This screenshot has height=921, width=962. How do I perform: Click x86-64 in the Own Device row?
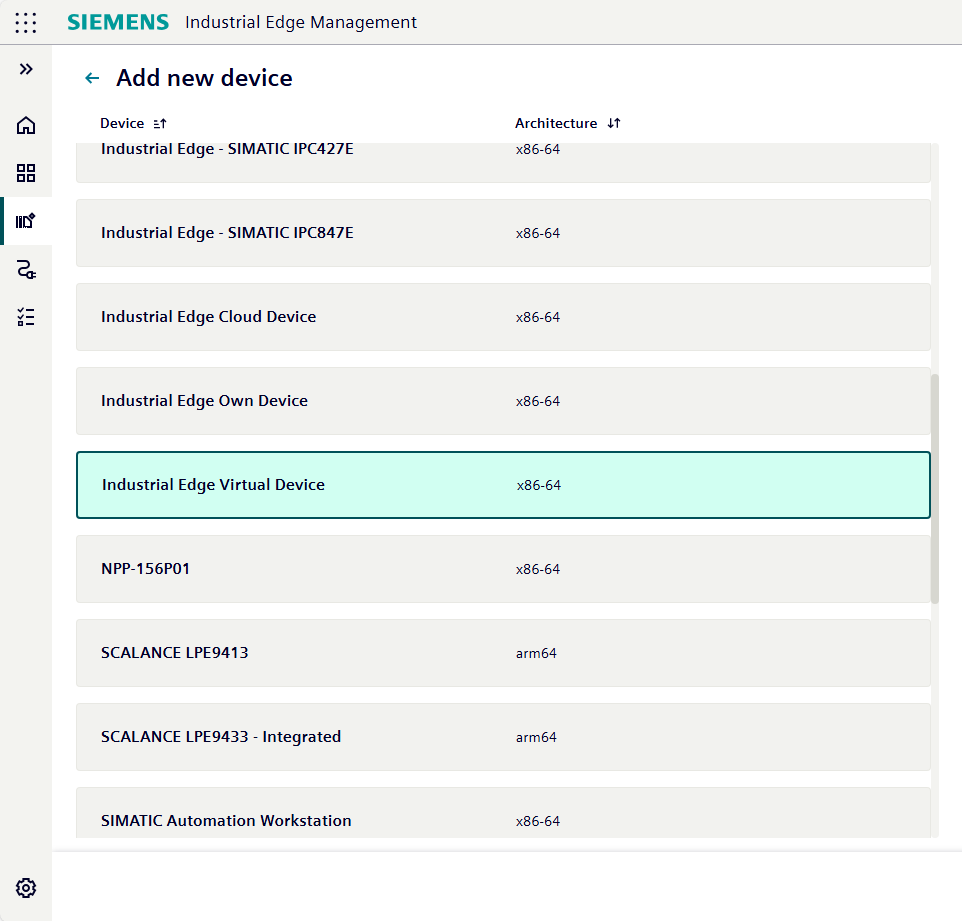(x=538, y=401)
